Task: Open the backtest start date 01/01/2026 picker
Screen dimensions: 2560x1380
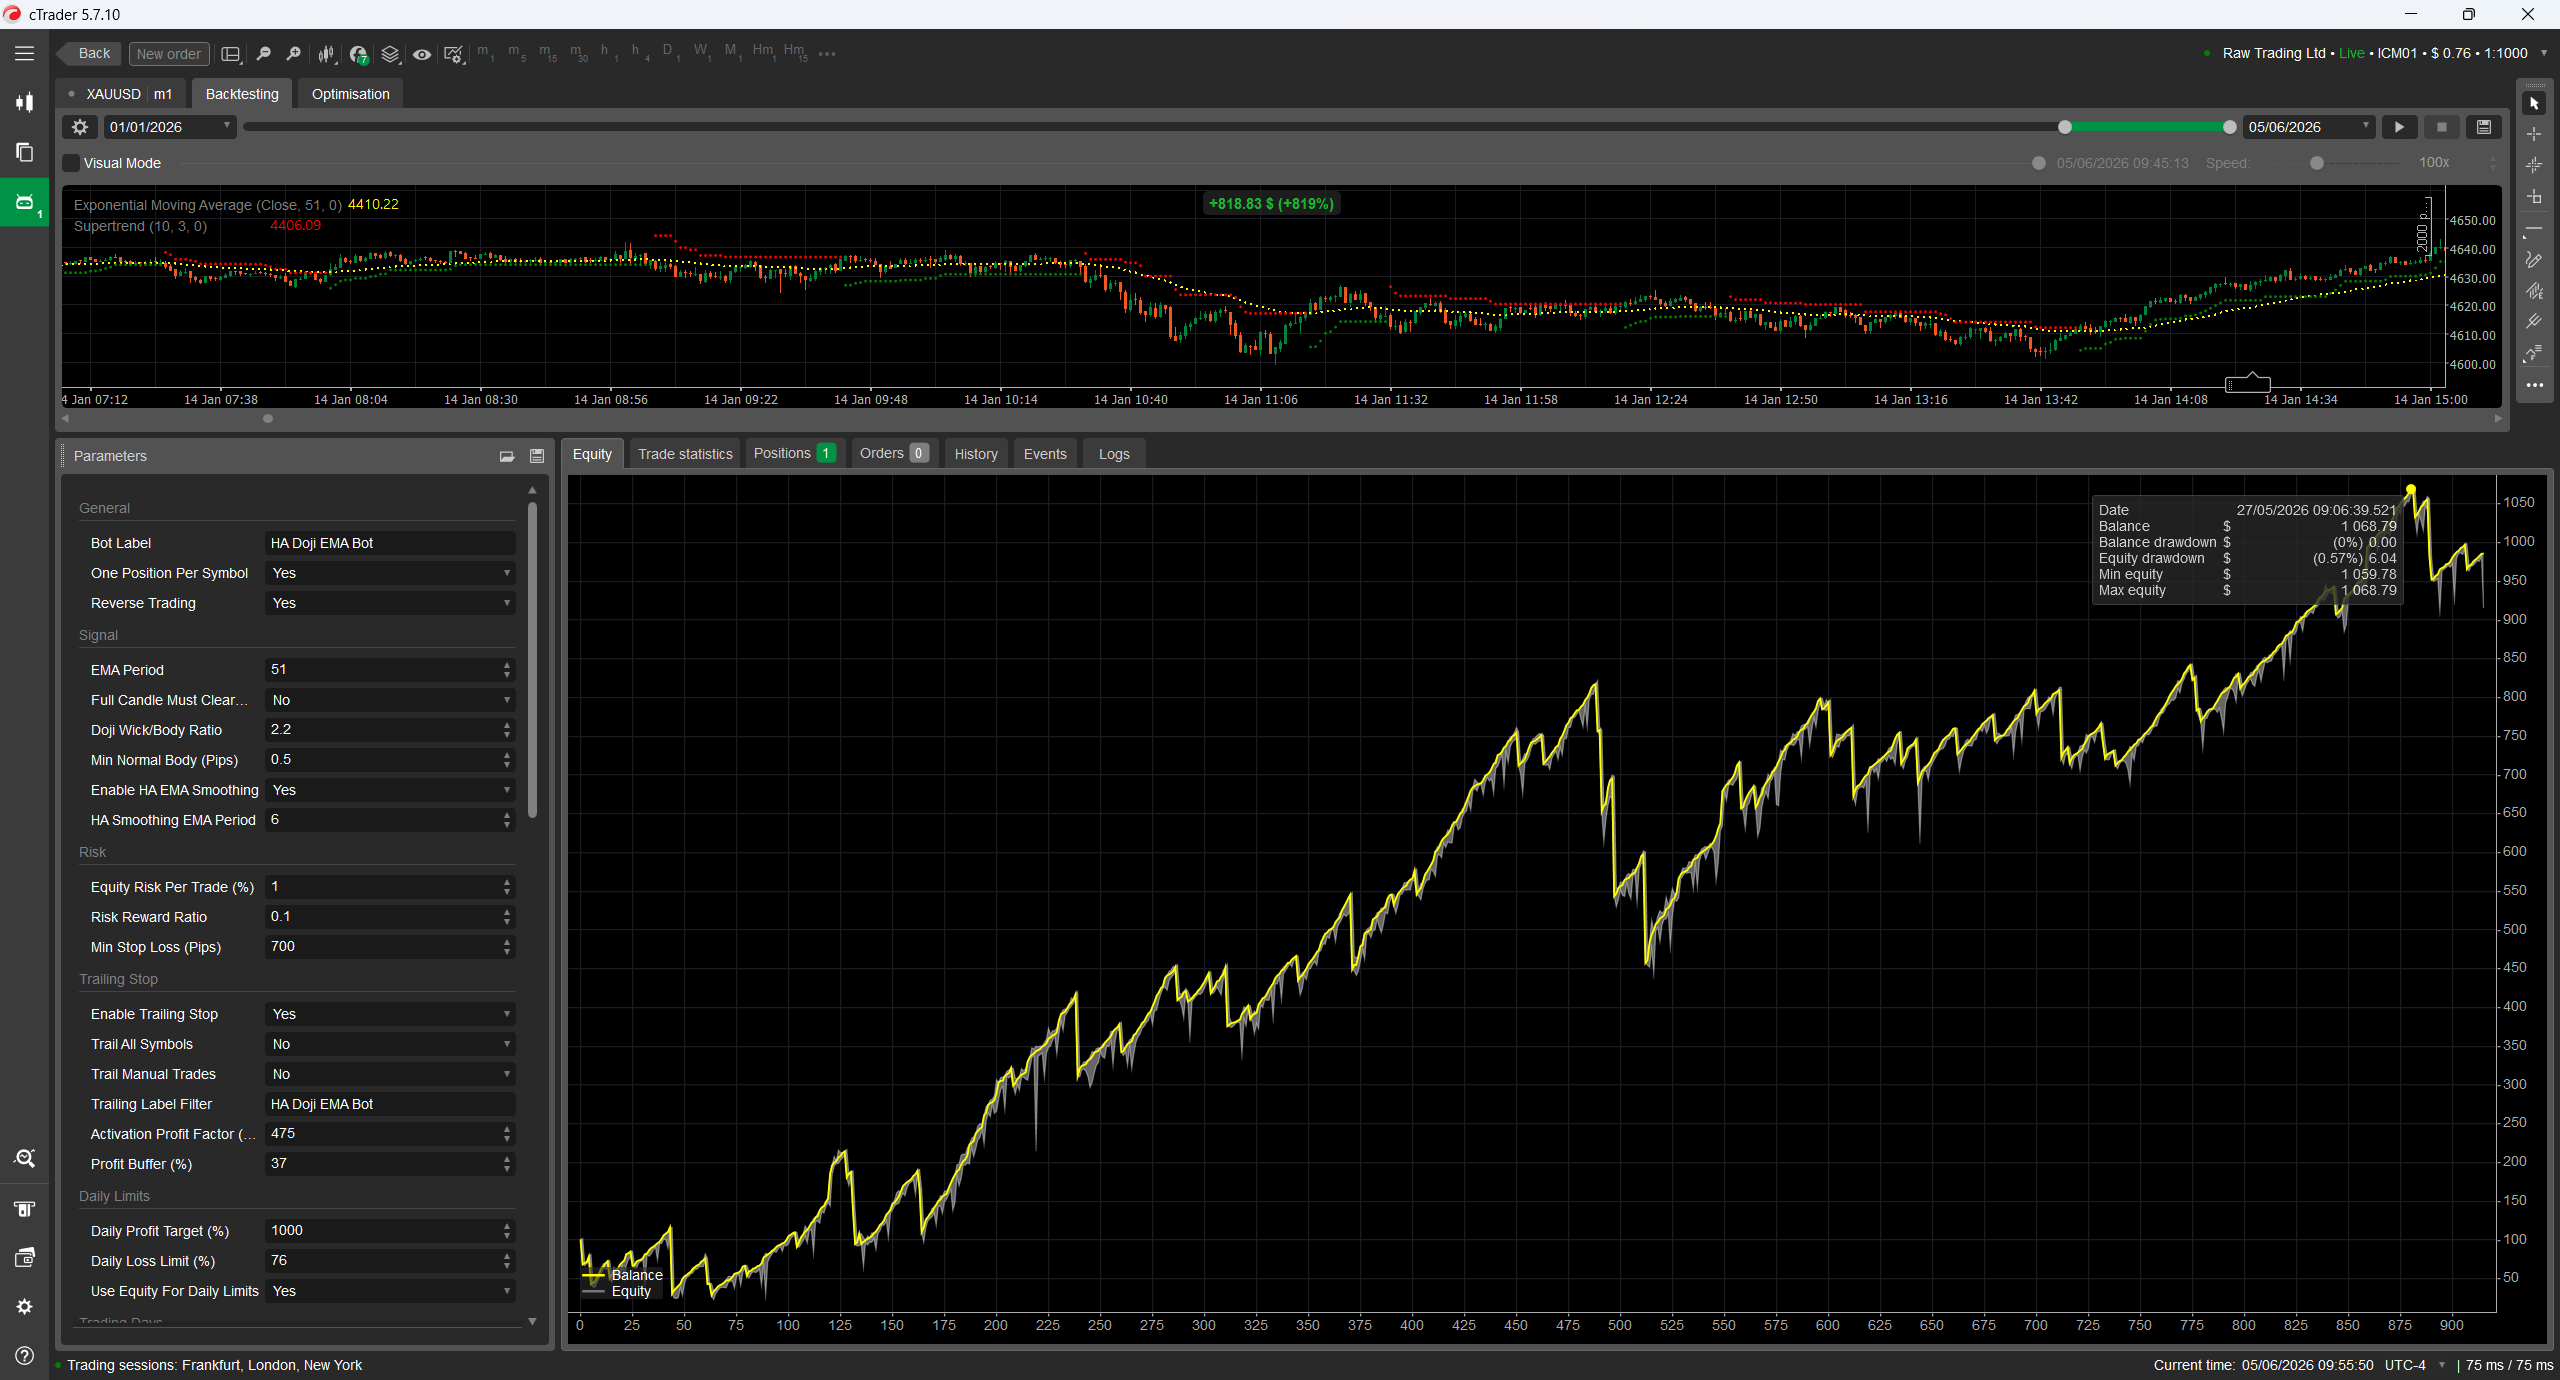Action: [x=170, y=127]
